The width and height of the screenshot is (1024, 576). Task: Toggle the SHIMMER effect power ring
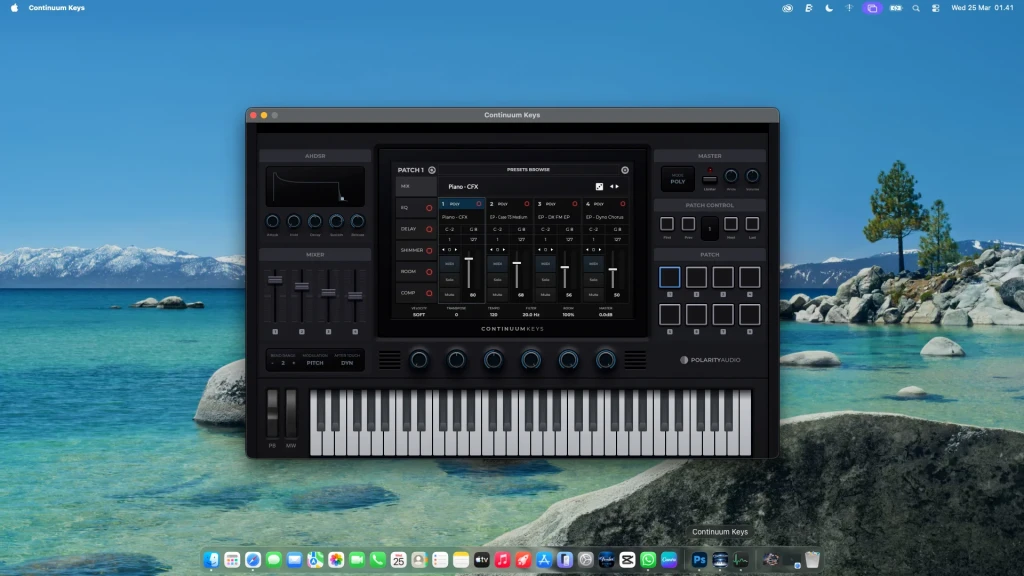(x=429, y=251)
